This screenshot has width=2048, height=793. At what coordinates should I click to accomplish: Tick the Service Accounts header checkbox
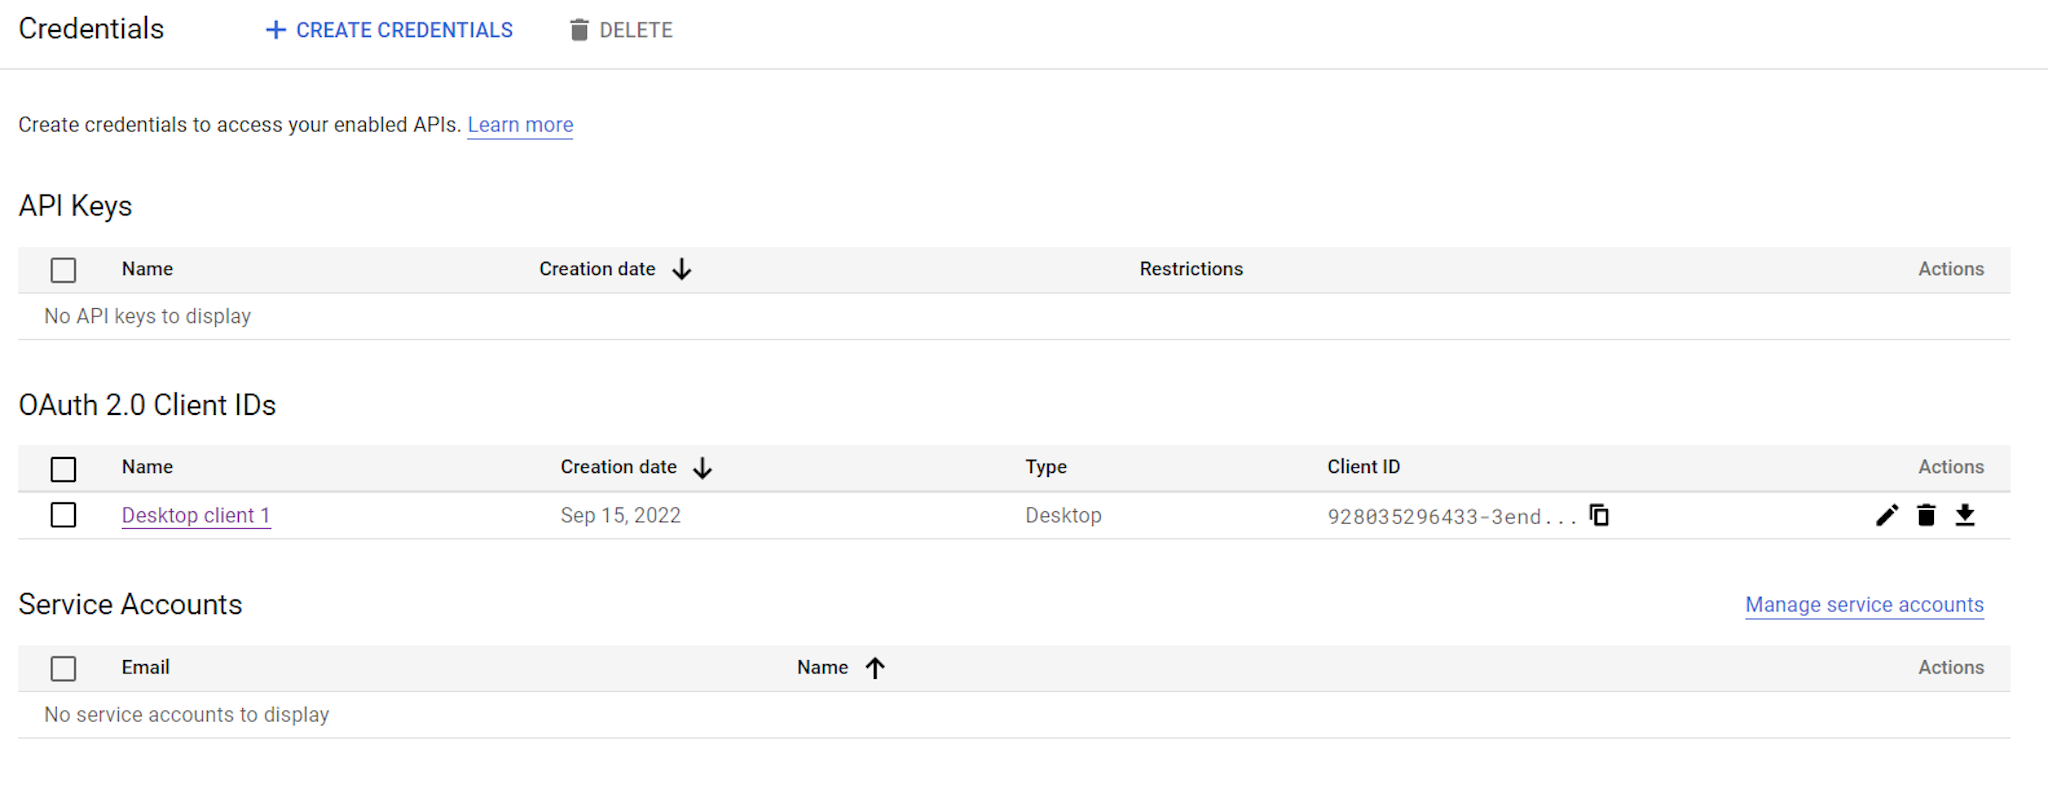point(64,668)
